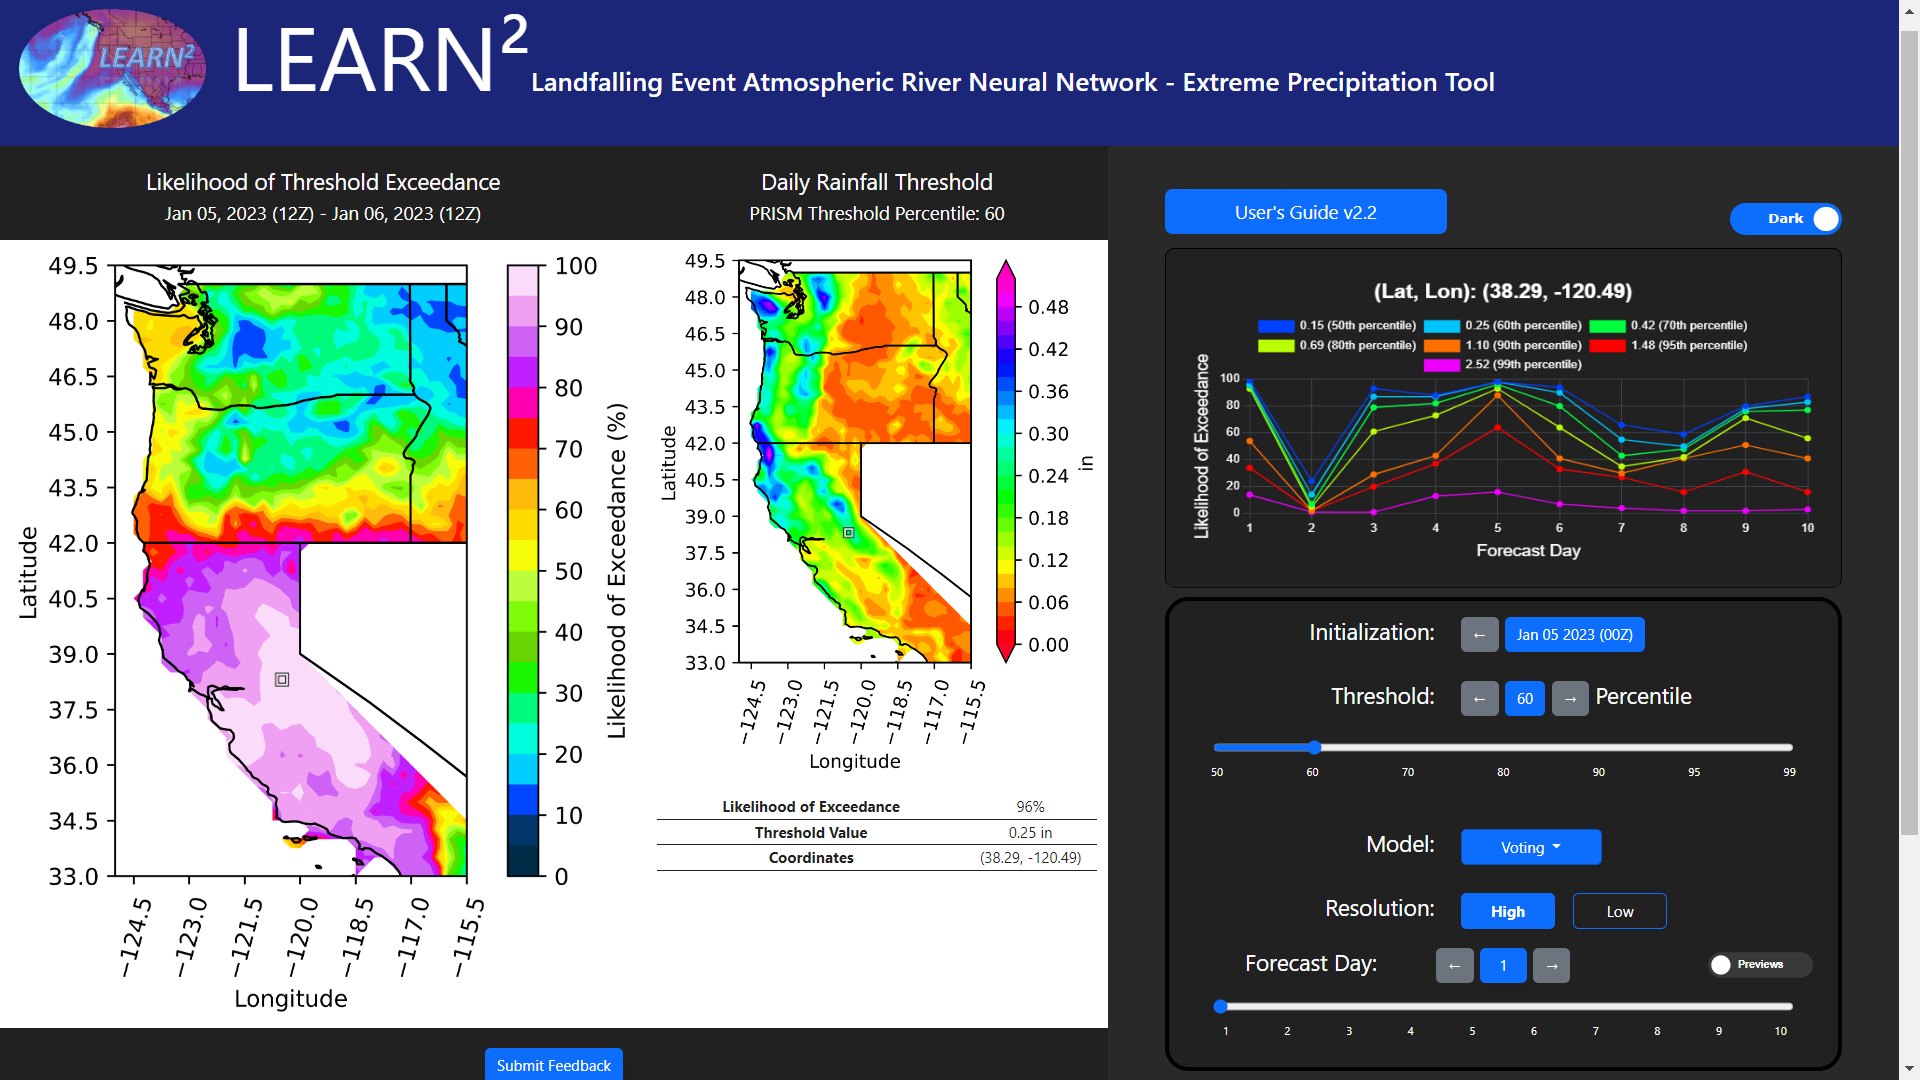Click the 10 tick label under forecast day slider
Image resolution: width=1920 pixels, height=1080 pixels.
pyautogui.click(x=1781, y=1031)
